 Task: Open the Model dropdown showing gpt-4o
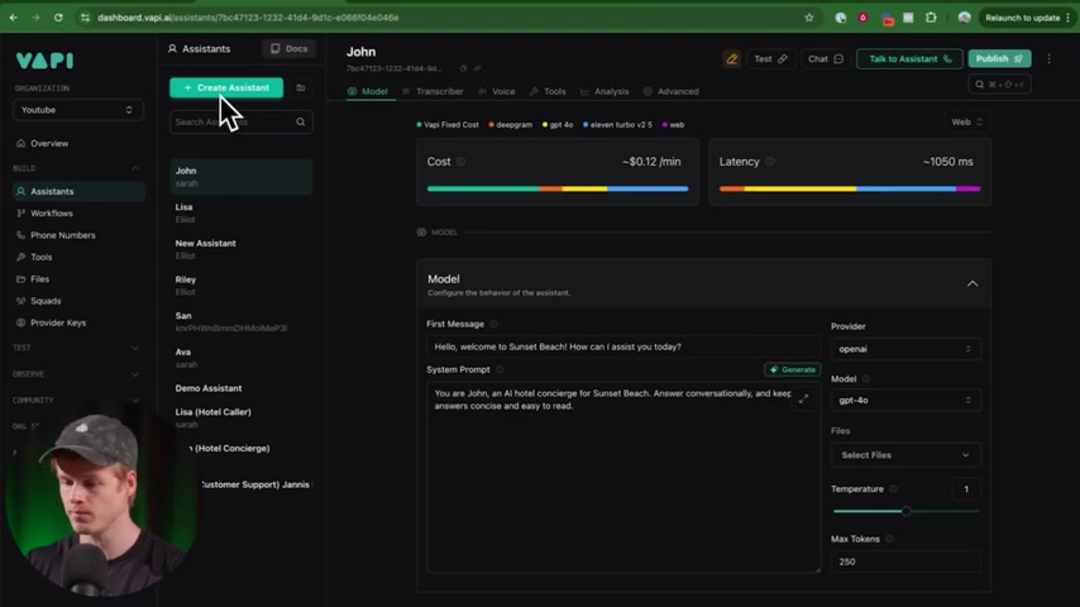[905, 400]
